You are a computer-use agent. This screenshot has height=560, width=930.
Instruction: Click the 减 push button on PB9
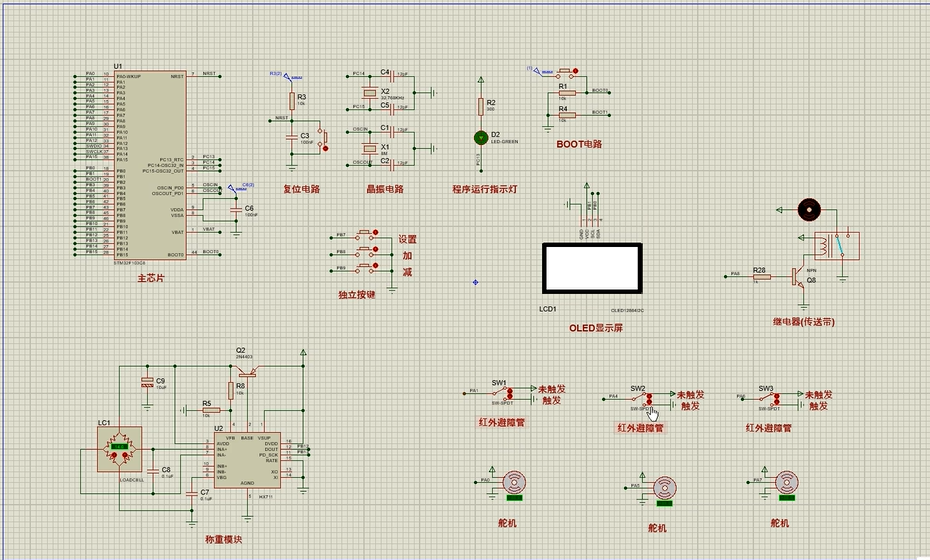[366, 269]
